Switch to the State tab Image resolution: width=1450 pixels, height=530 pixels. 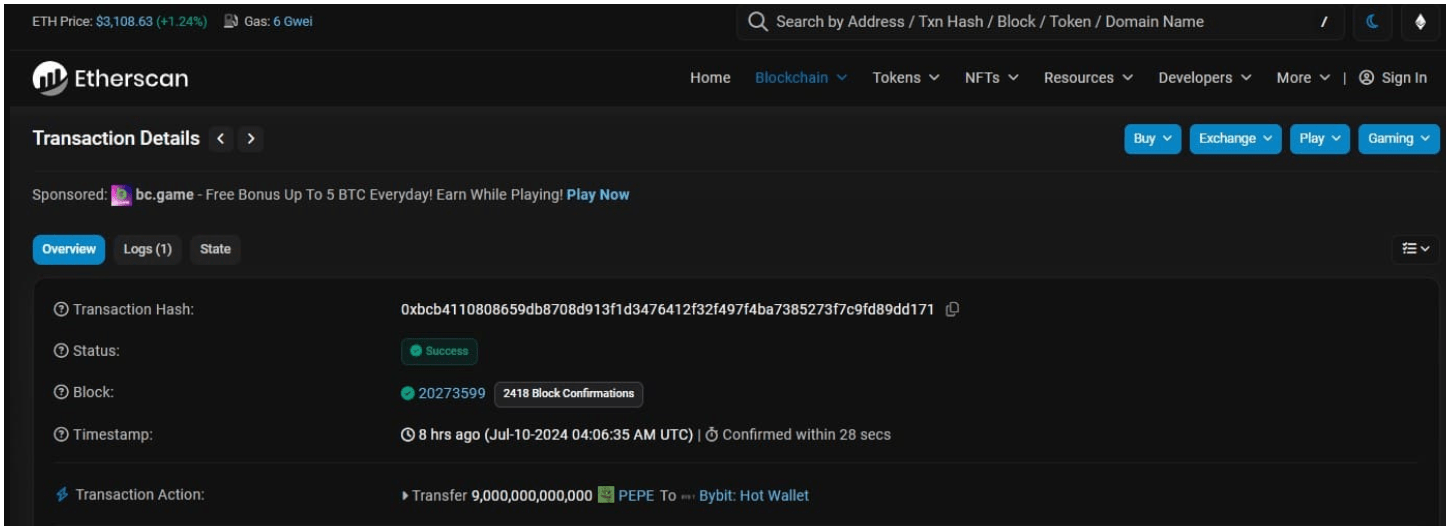coord(215,250)
